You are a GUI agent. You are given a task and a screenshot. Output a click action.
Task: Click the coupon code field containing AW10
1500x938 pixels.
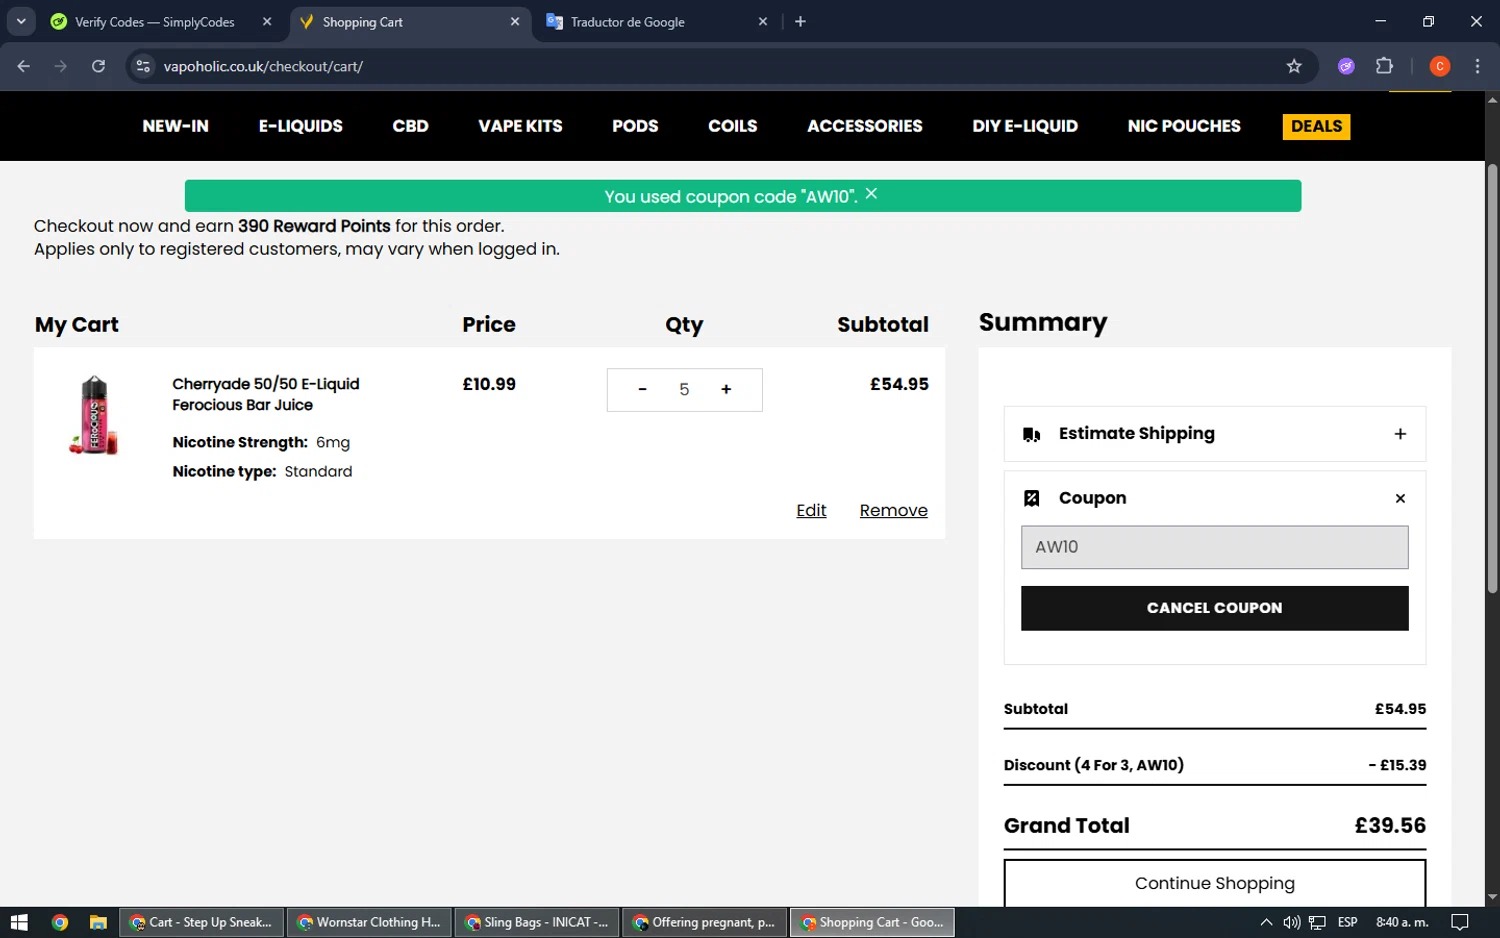pyautogui.click(x=1214, y=547)
